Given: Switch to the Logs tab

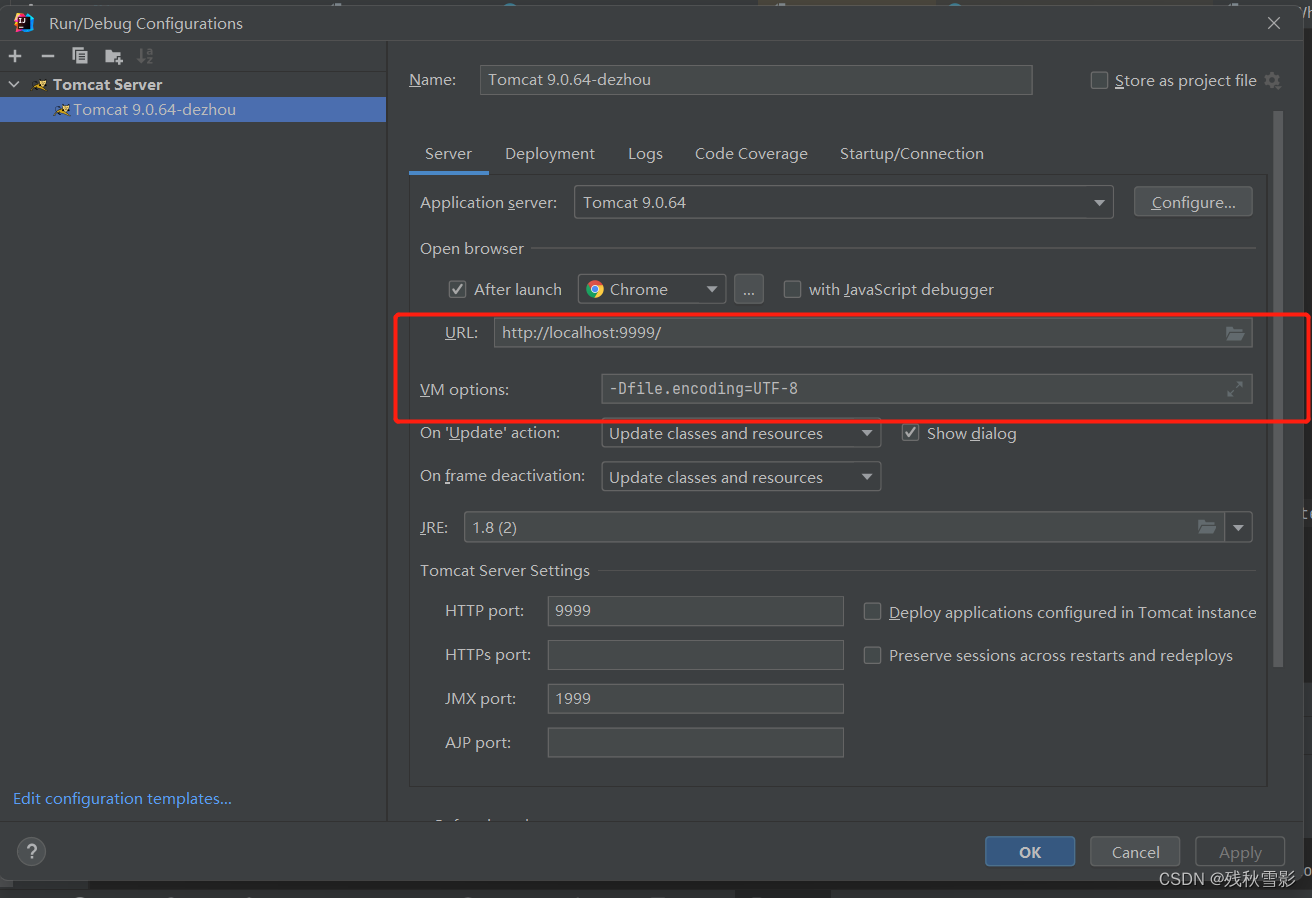Looking at the screenshot, I should pos(645,153).
